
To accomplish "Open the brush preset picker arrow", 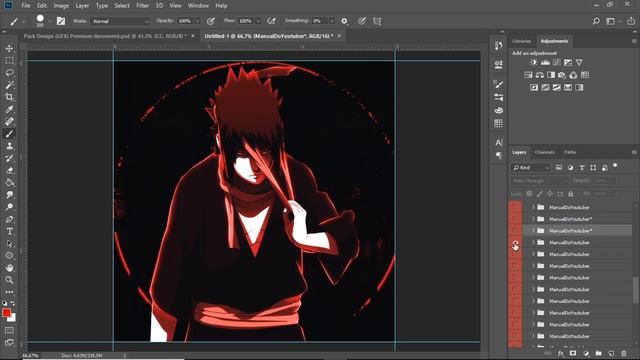I will pos(49,21).
